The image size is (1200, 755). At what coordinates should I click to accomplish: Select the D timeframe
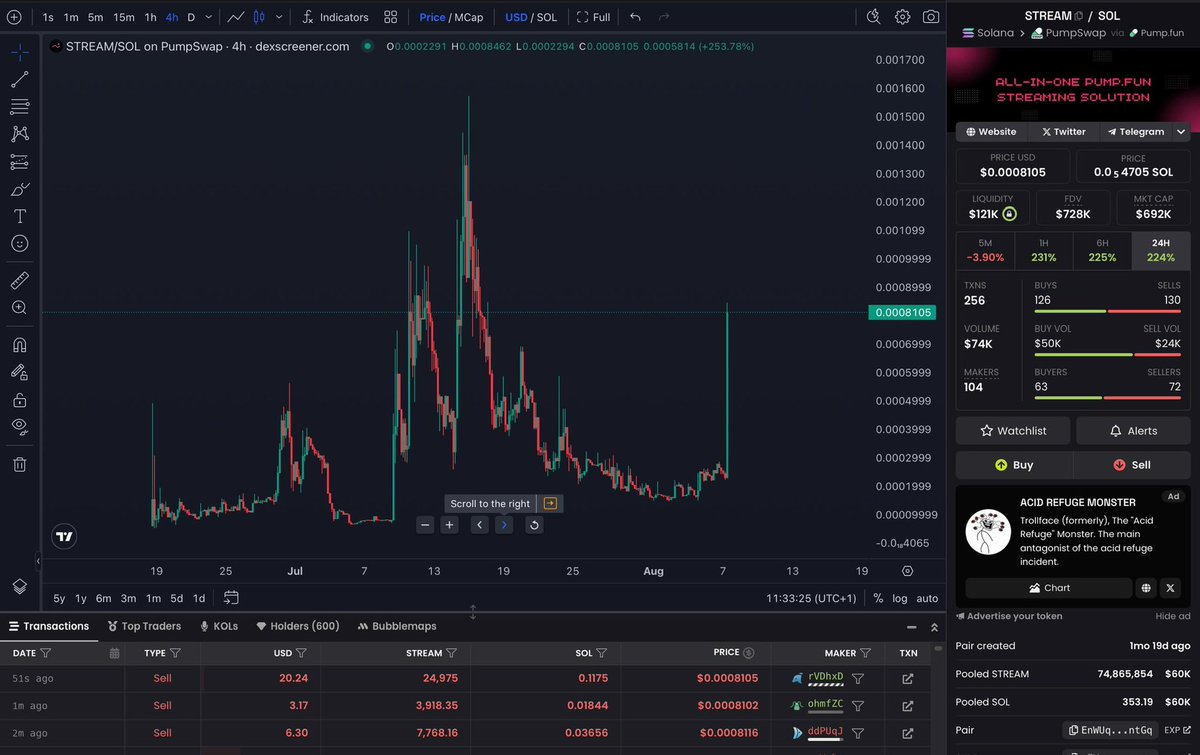click(191, 17)
